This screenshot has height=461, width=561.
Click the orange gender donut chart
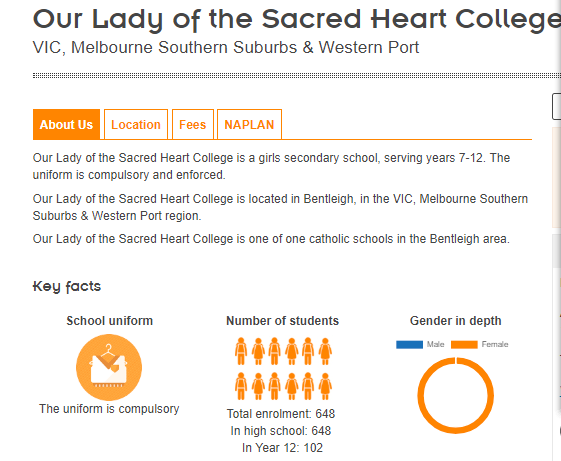[x=455, y=395]
